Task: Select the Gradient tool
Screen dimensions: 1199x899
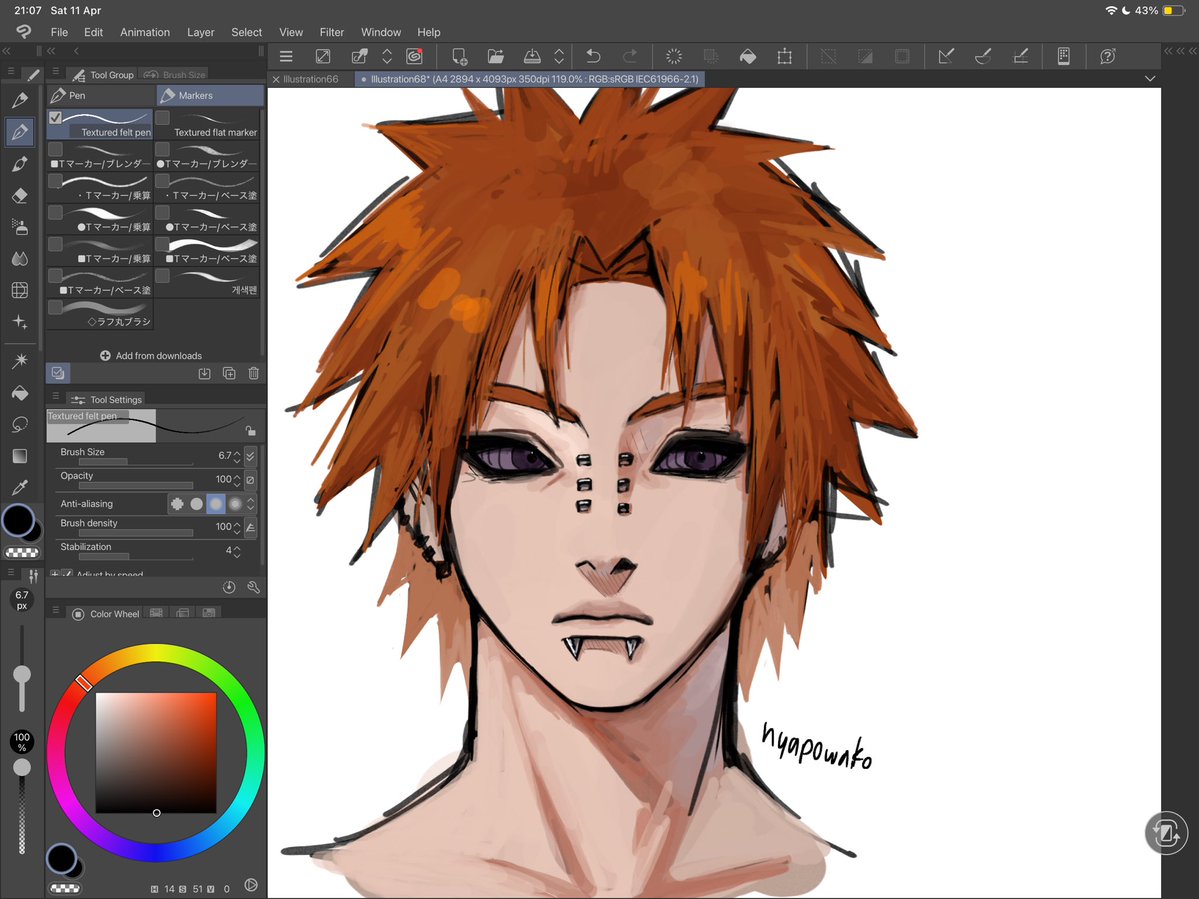Action: pos(20,456)
